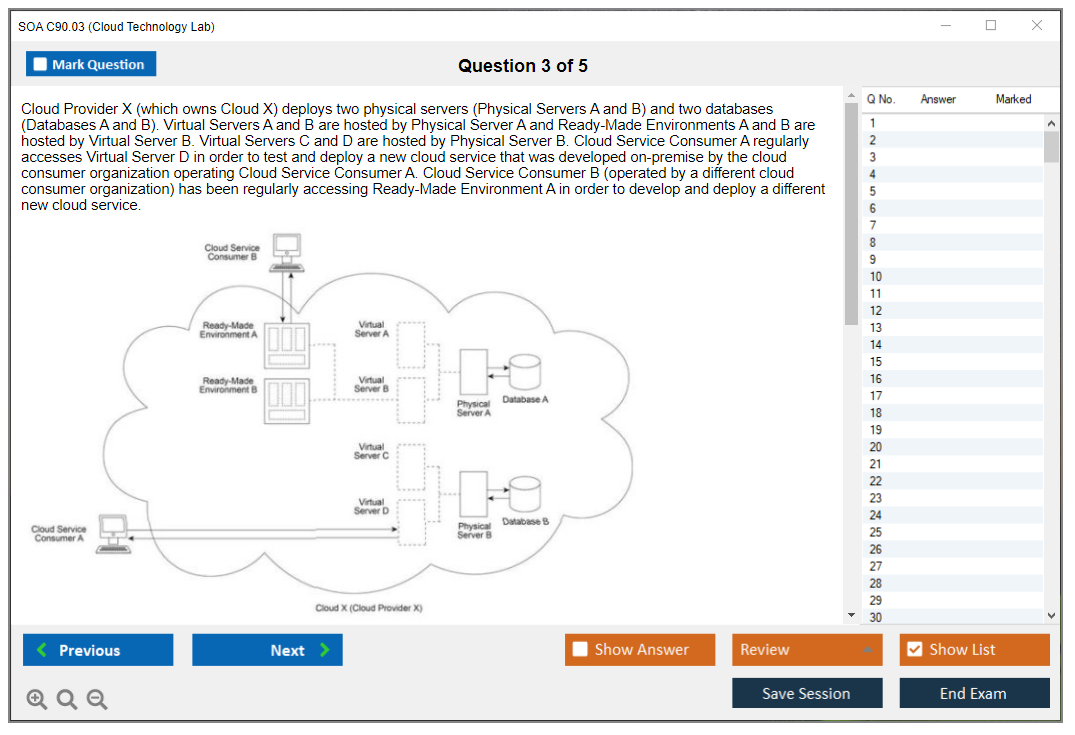
Task: Check the Mark Question checkbox
Action: [41, 64]
